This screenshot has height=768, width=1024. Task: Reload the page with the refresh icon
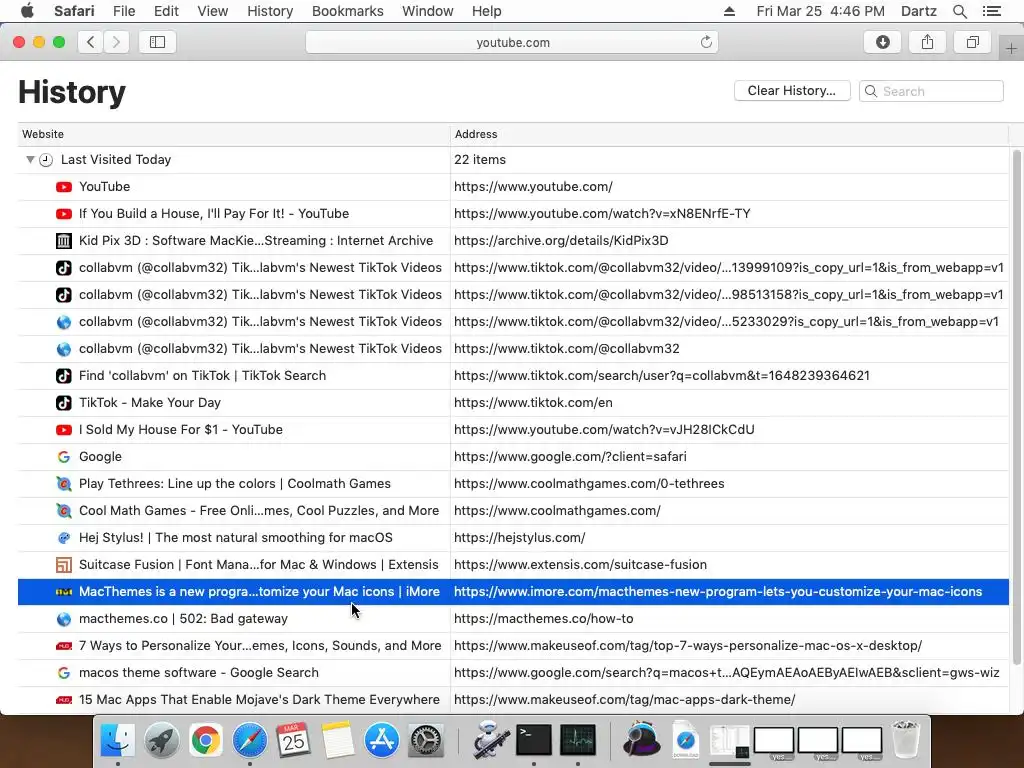click(x=706, y=42)
